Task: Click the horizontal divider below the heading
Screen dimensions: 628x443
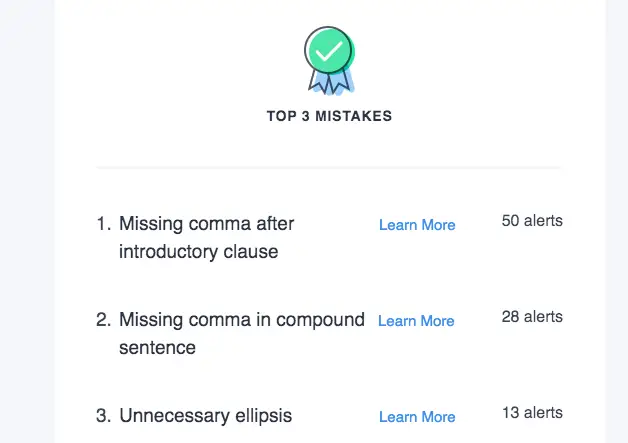Action: 328,167
